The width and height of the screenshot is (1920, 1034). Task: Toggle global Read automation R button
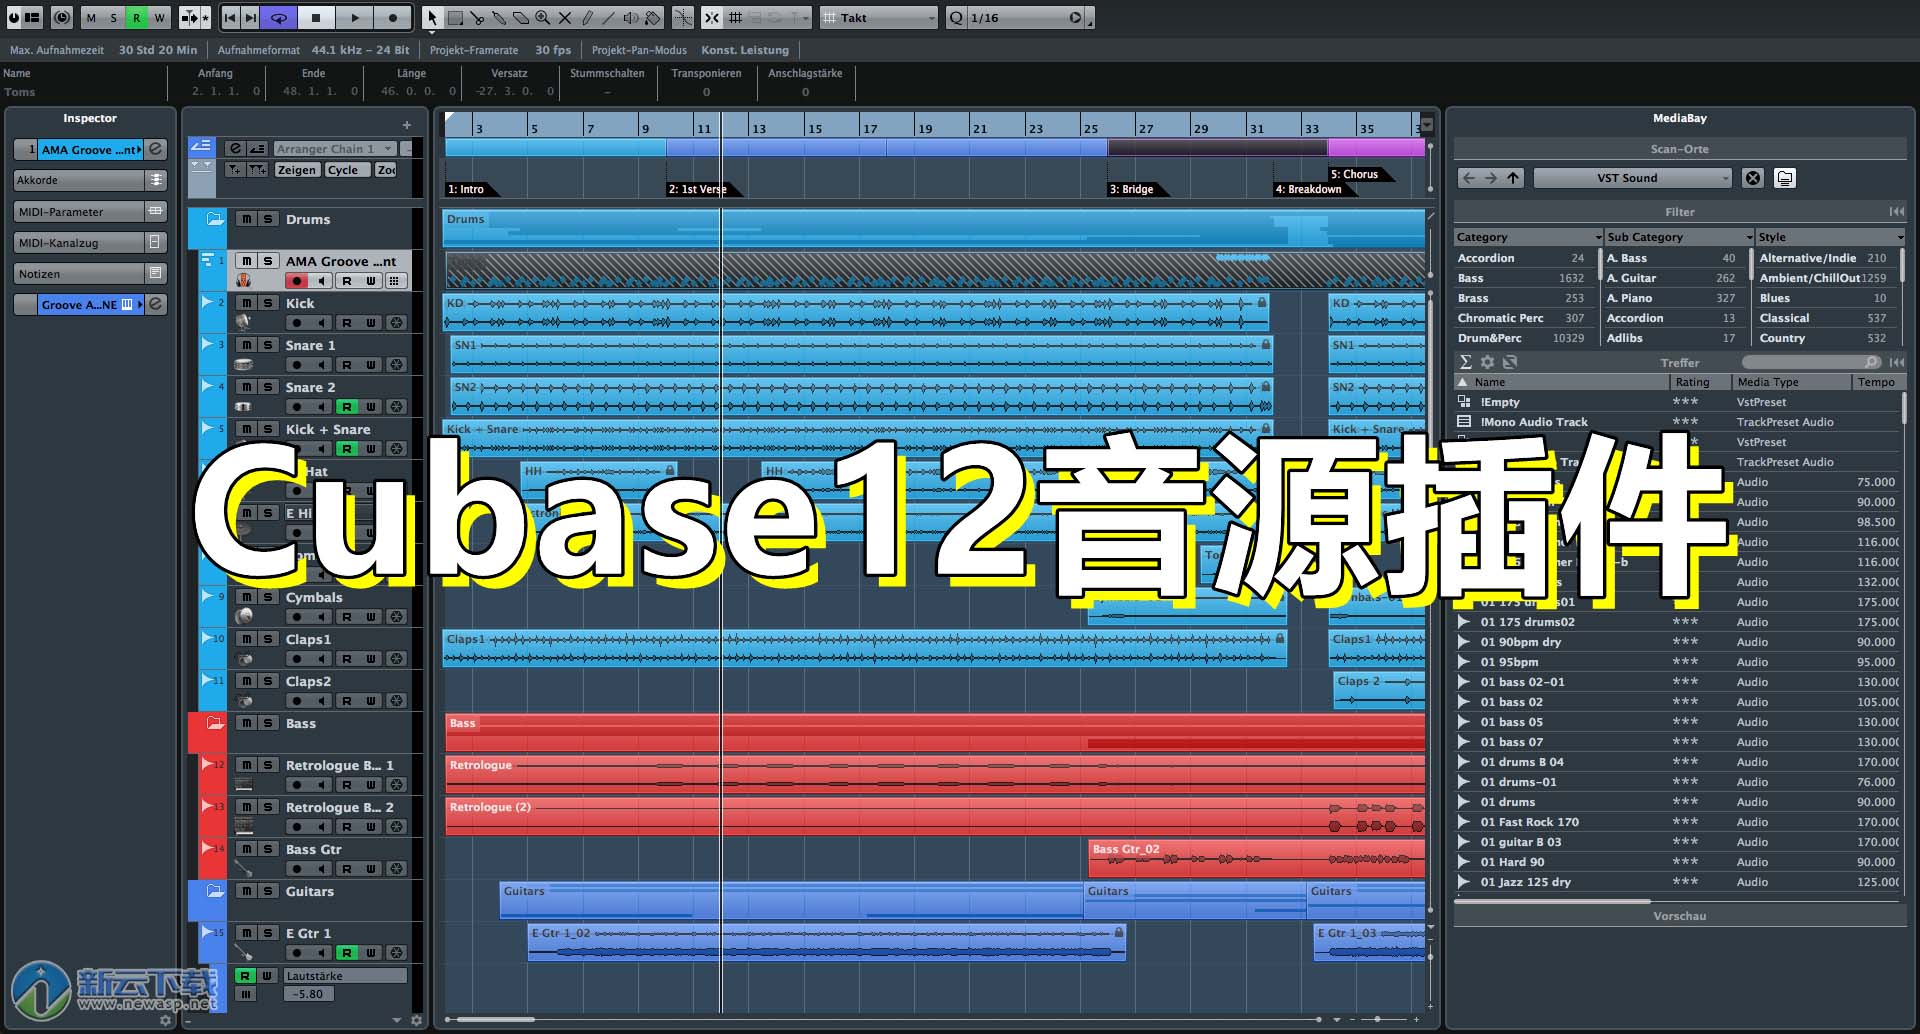[137, 18]
